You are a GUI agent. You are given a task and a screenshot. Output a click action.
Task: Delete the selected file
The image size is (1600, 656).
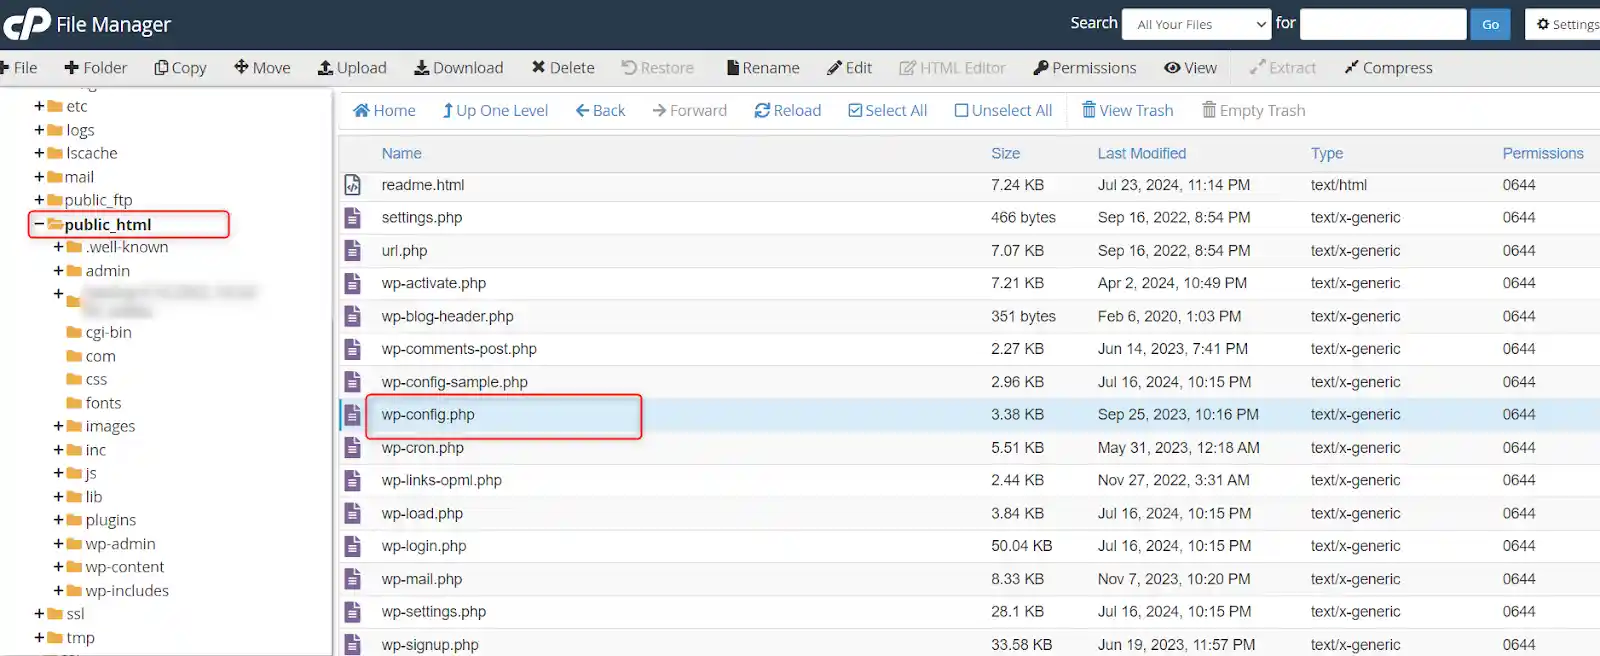tap(563, 68)
